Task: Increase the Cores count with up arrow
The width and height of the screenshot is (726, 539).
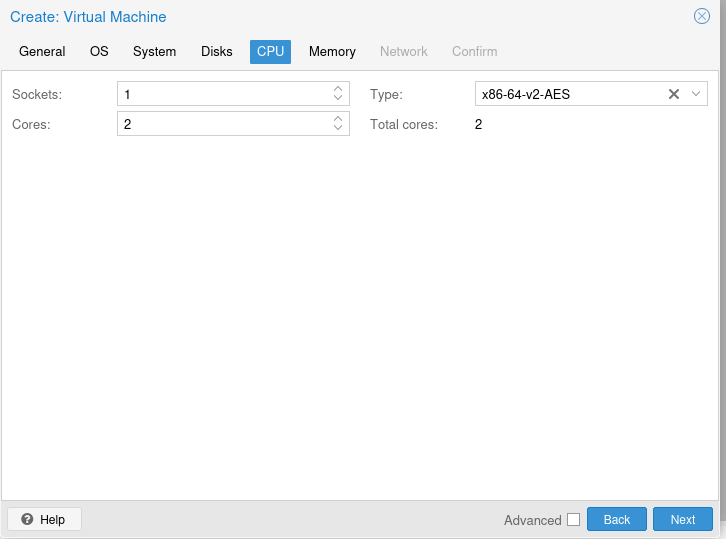Action: (338, 118)
